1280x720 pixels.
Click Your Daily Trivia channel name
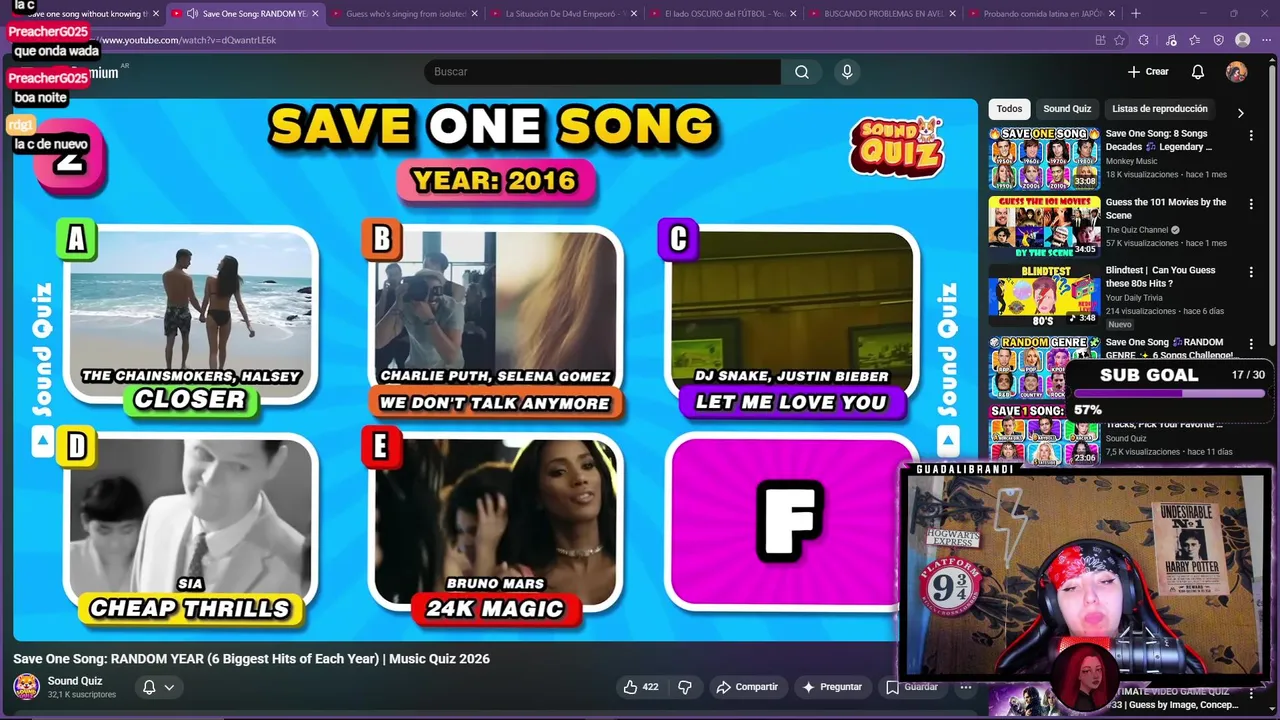click(1136, 298)
